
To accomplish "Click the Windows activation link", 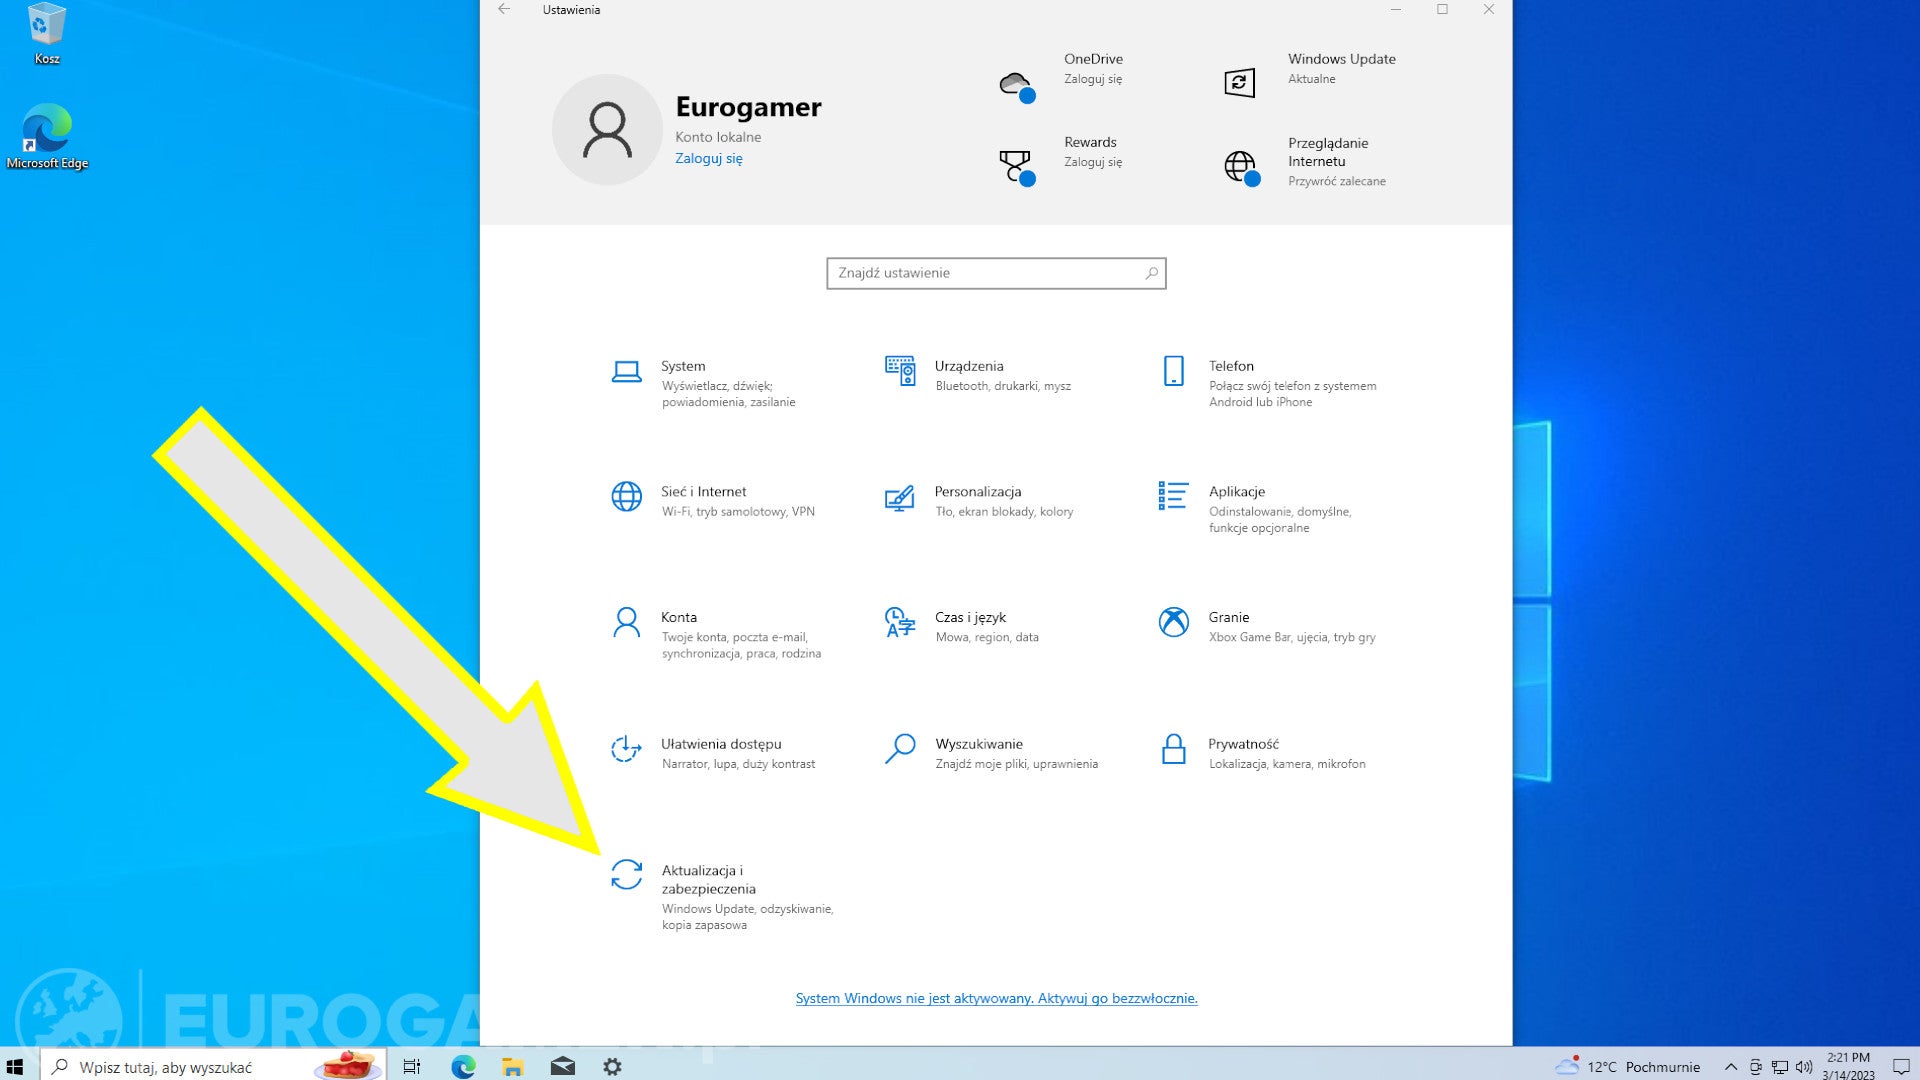I will 996,998.
